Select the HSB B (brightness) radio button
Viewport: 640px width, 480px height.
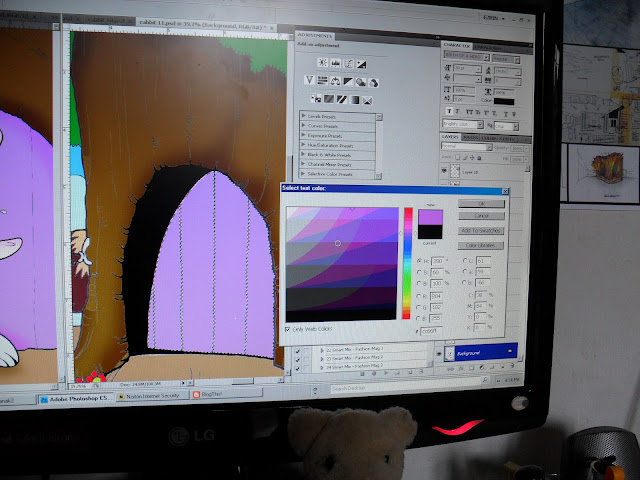pyautogui.click(x=419, y=283)
